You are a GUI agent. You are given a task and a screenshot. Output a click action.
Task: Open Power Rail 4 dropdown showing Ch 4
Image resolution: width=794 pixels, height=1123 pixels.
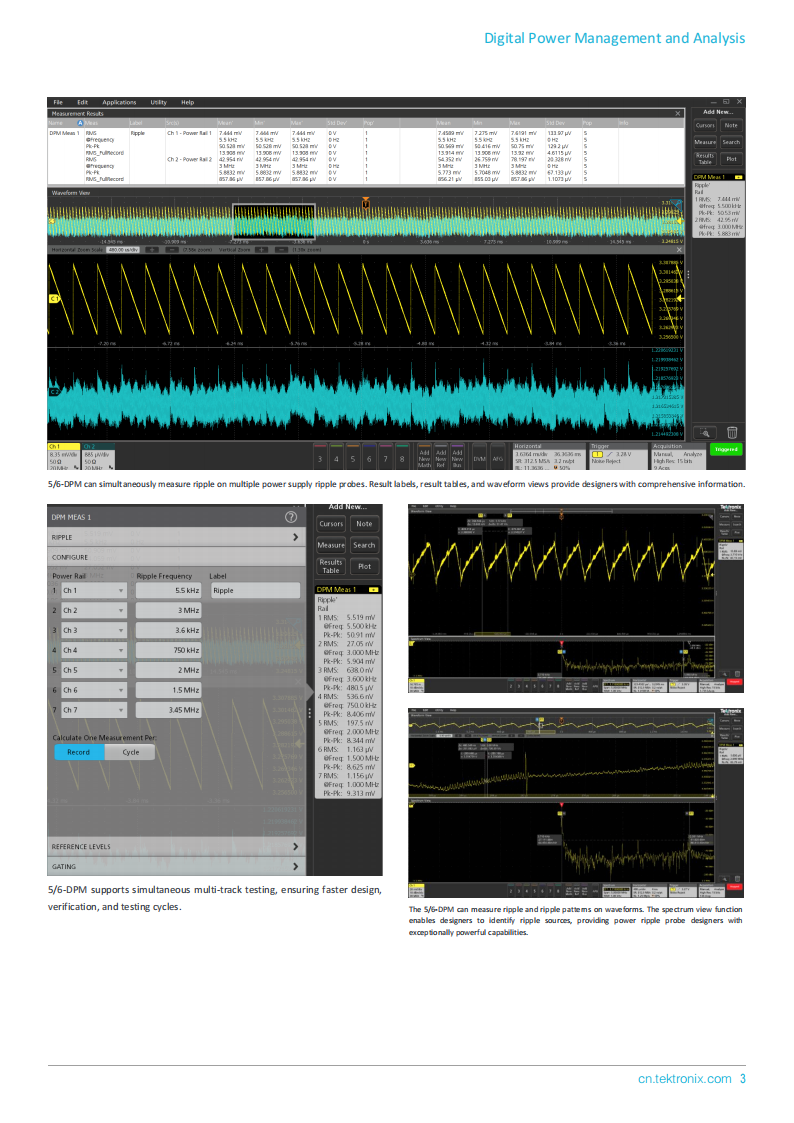click(94, 650)
